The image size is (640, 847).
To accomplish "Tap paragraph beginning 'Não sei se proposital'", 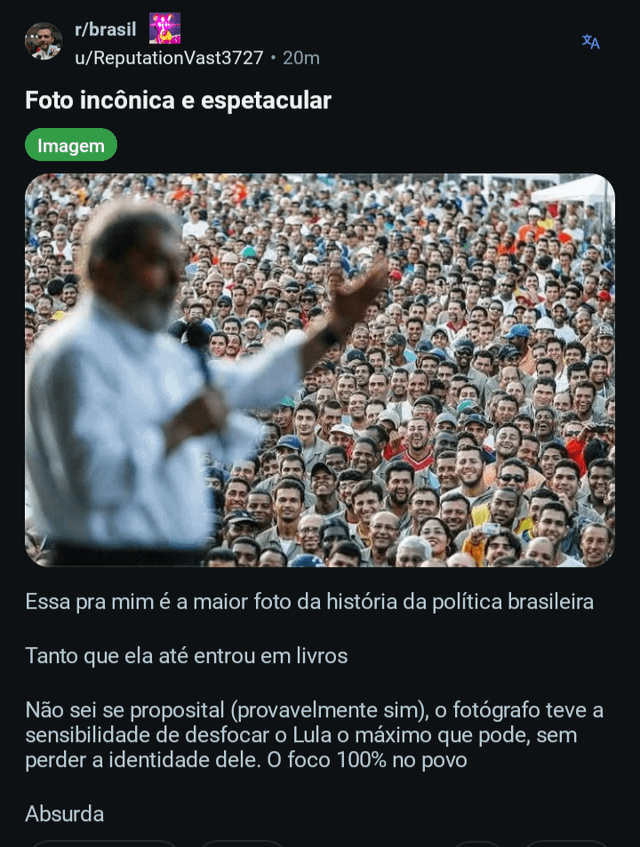I will click(x=314, y=735).
